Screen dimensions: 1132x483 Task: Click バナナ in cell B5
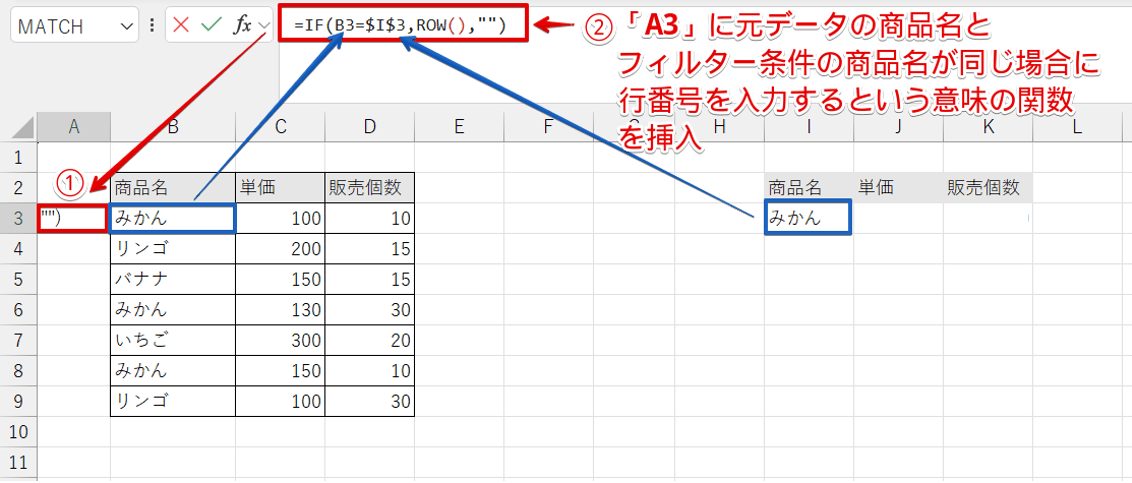click(173, 279)
